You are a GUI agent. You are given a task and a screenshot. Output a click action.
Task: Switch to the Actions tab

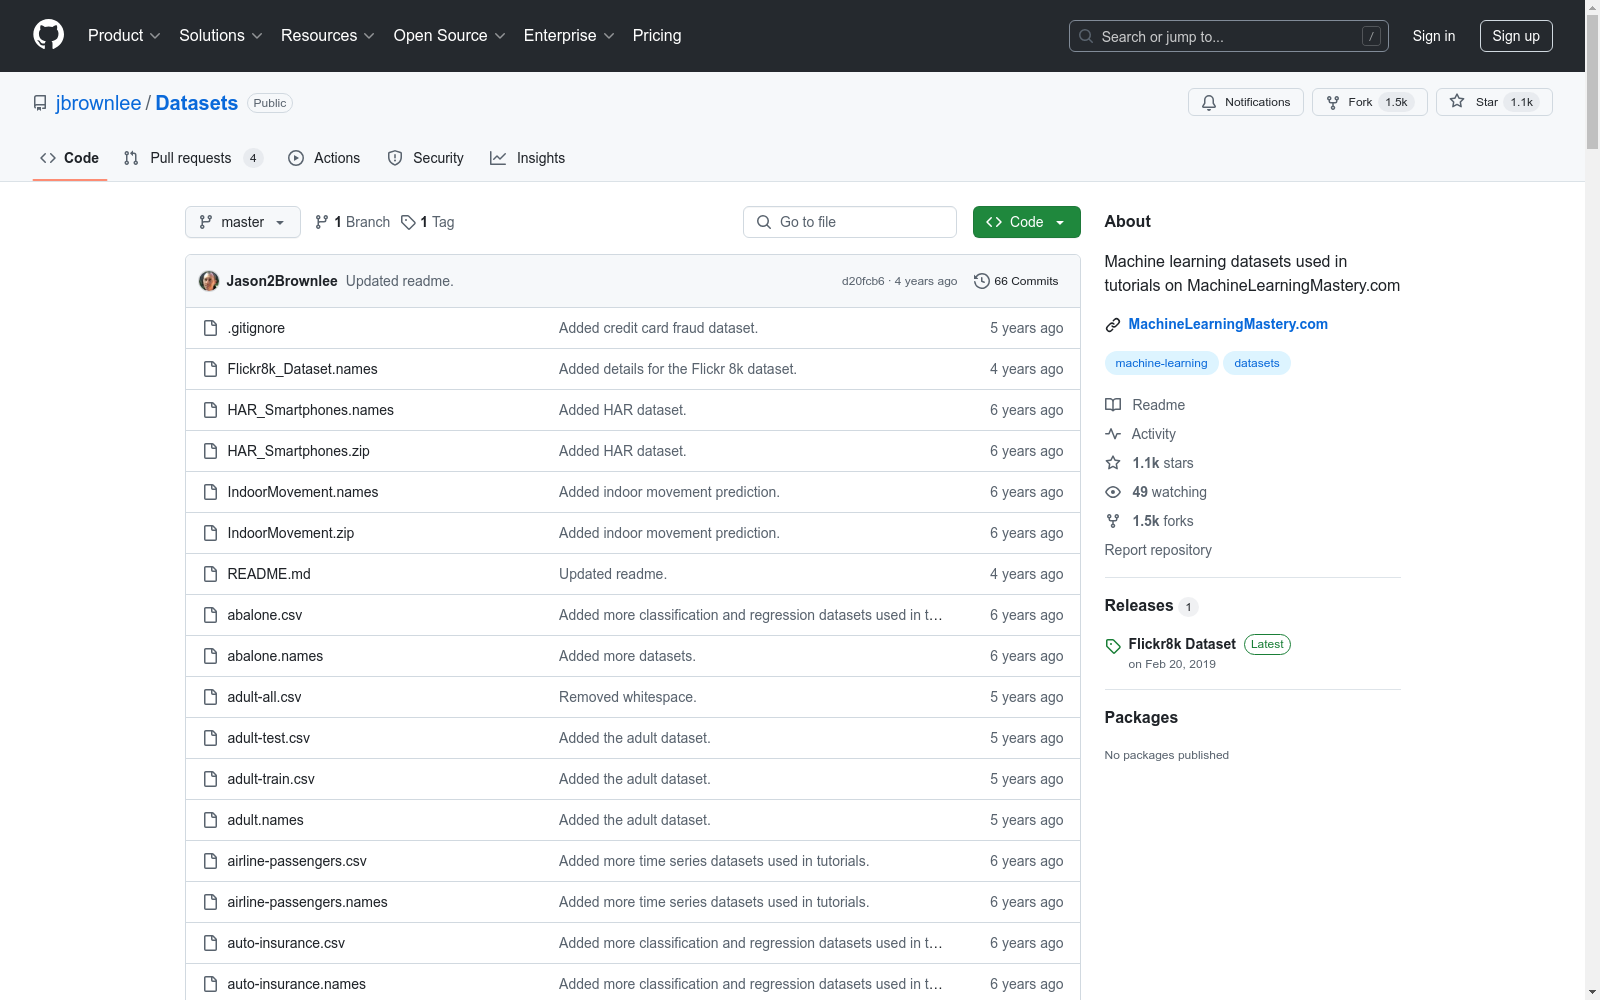click(x=324, y=158)
